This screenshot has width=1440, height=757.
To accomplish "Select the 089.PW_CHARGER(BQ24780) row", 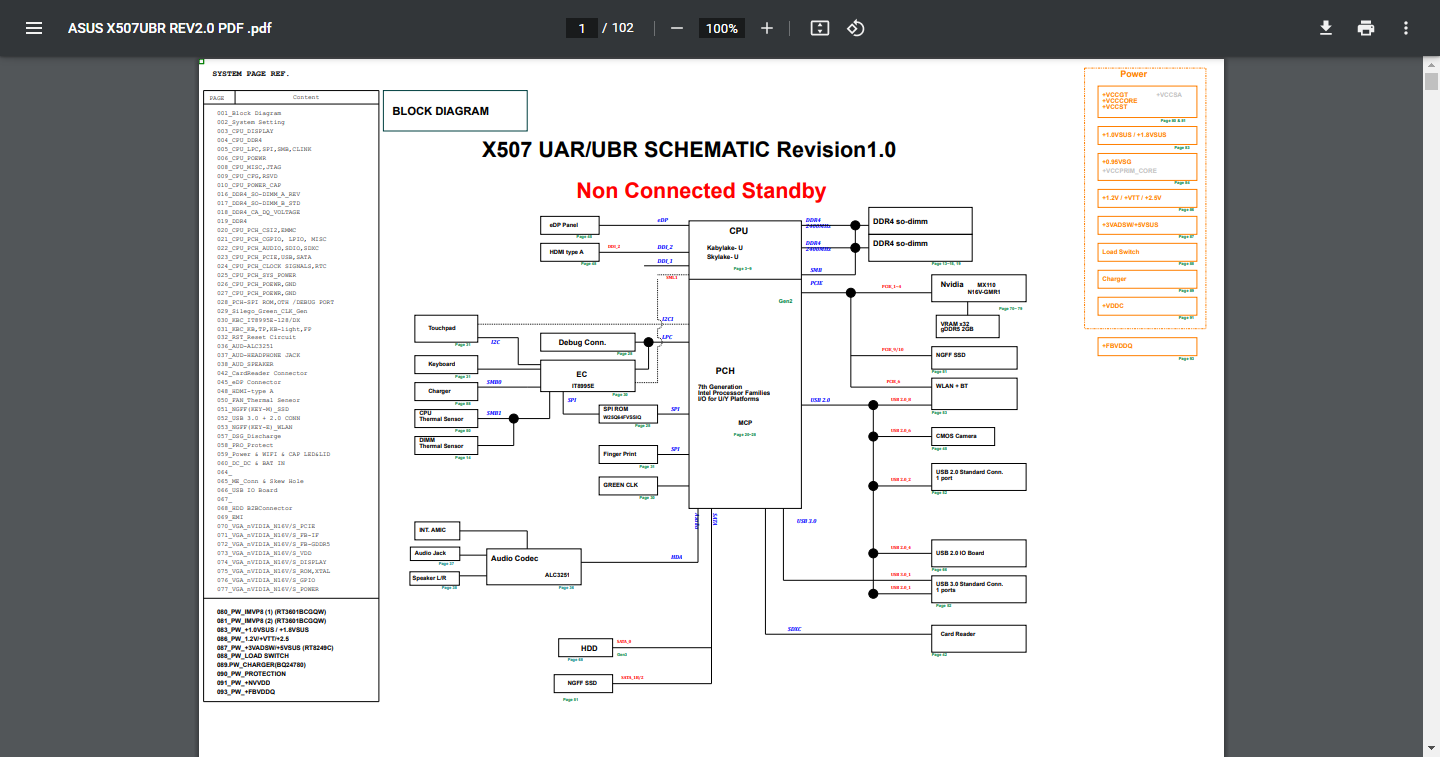I will (261, 665).
